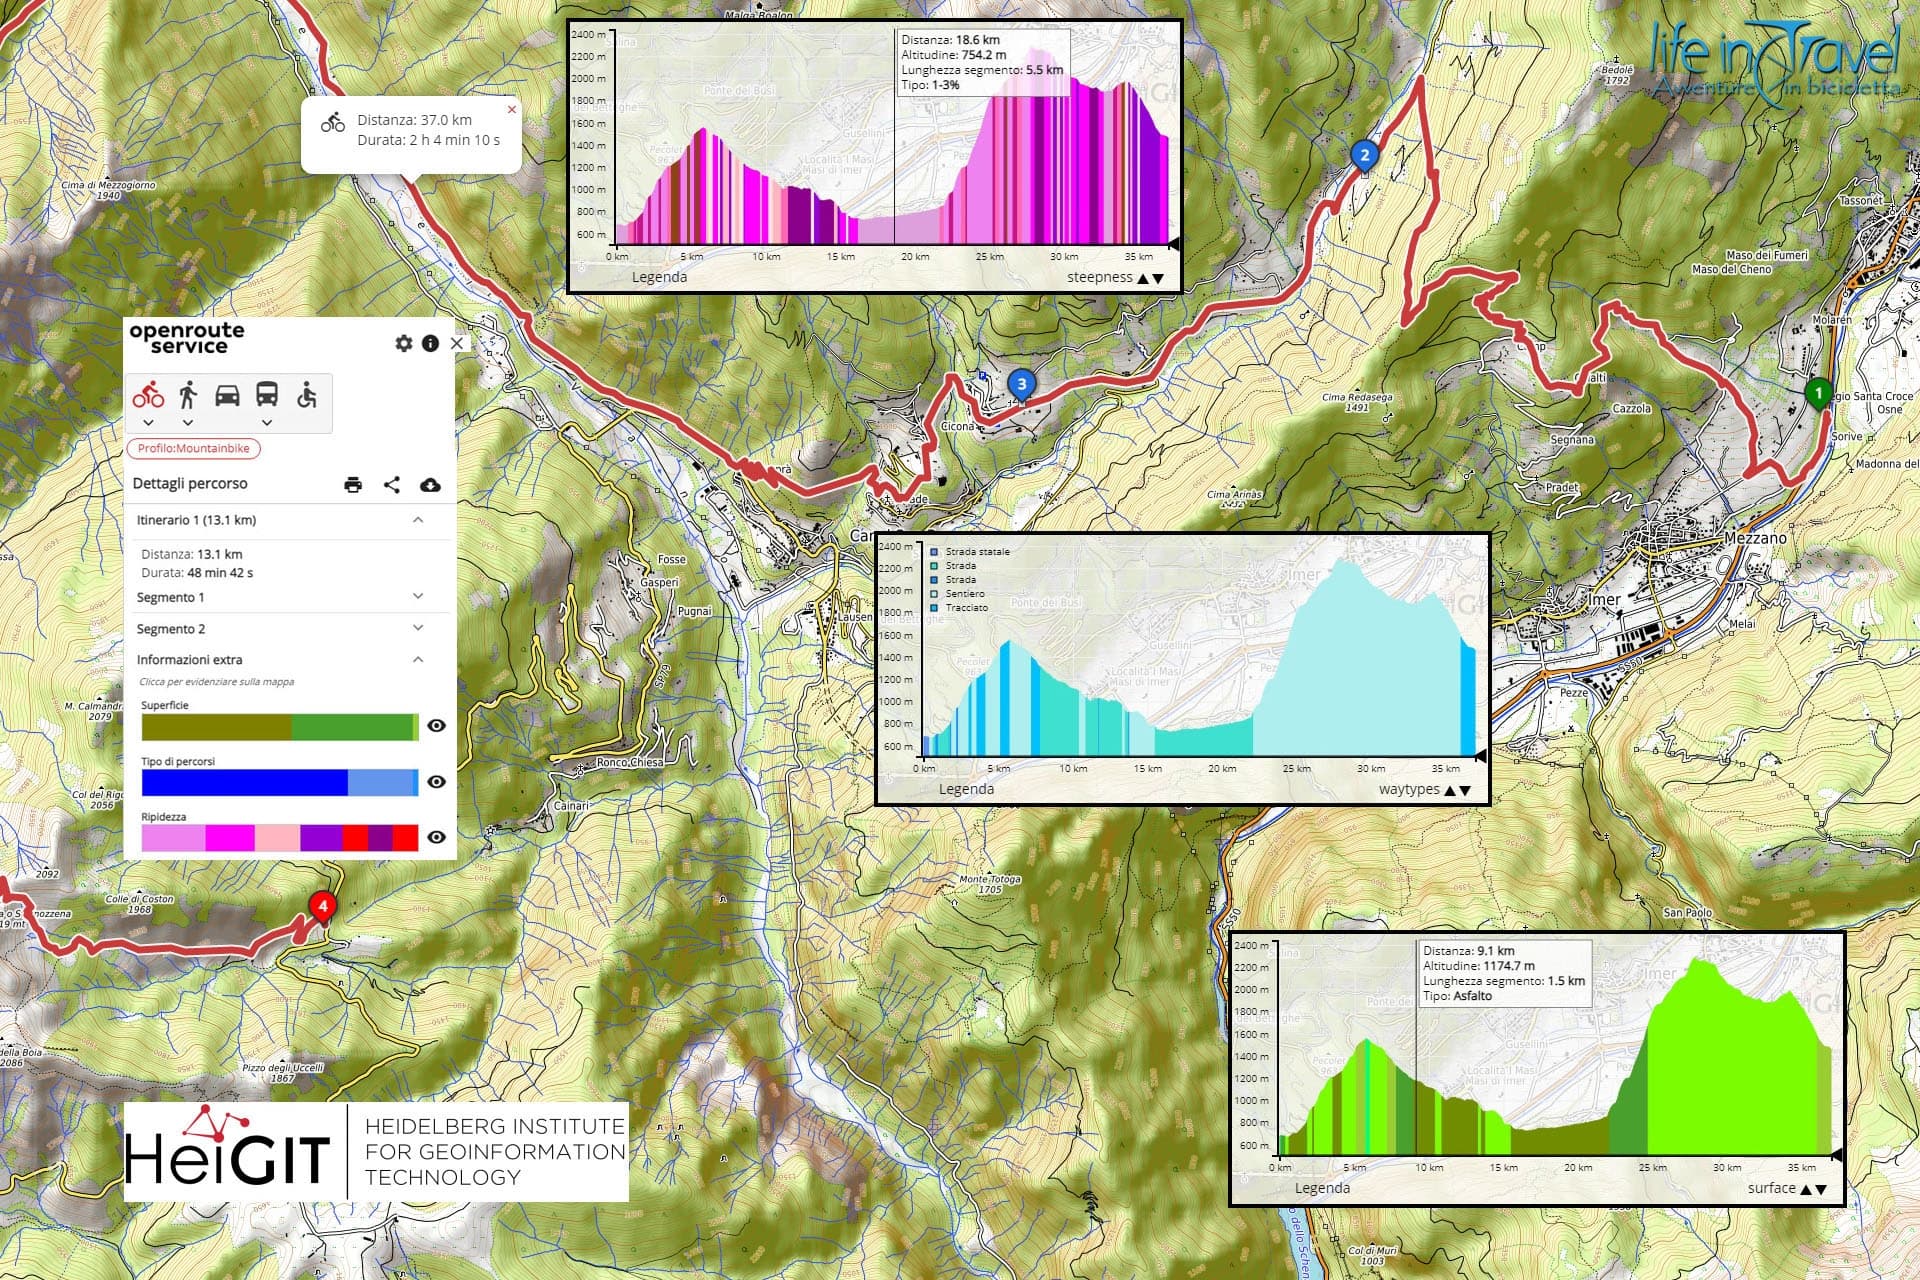Screen dimensions: 1920x1280
Task: Open Legenda on waytypes chart
Action: (966, 789)
